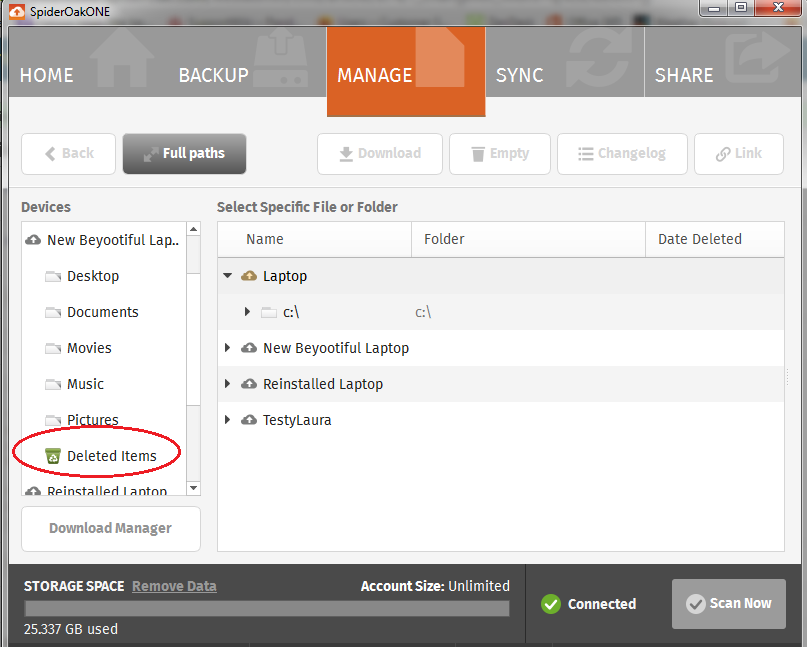Click the Deleted Items recycle bin icon

click(53, 456)
